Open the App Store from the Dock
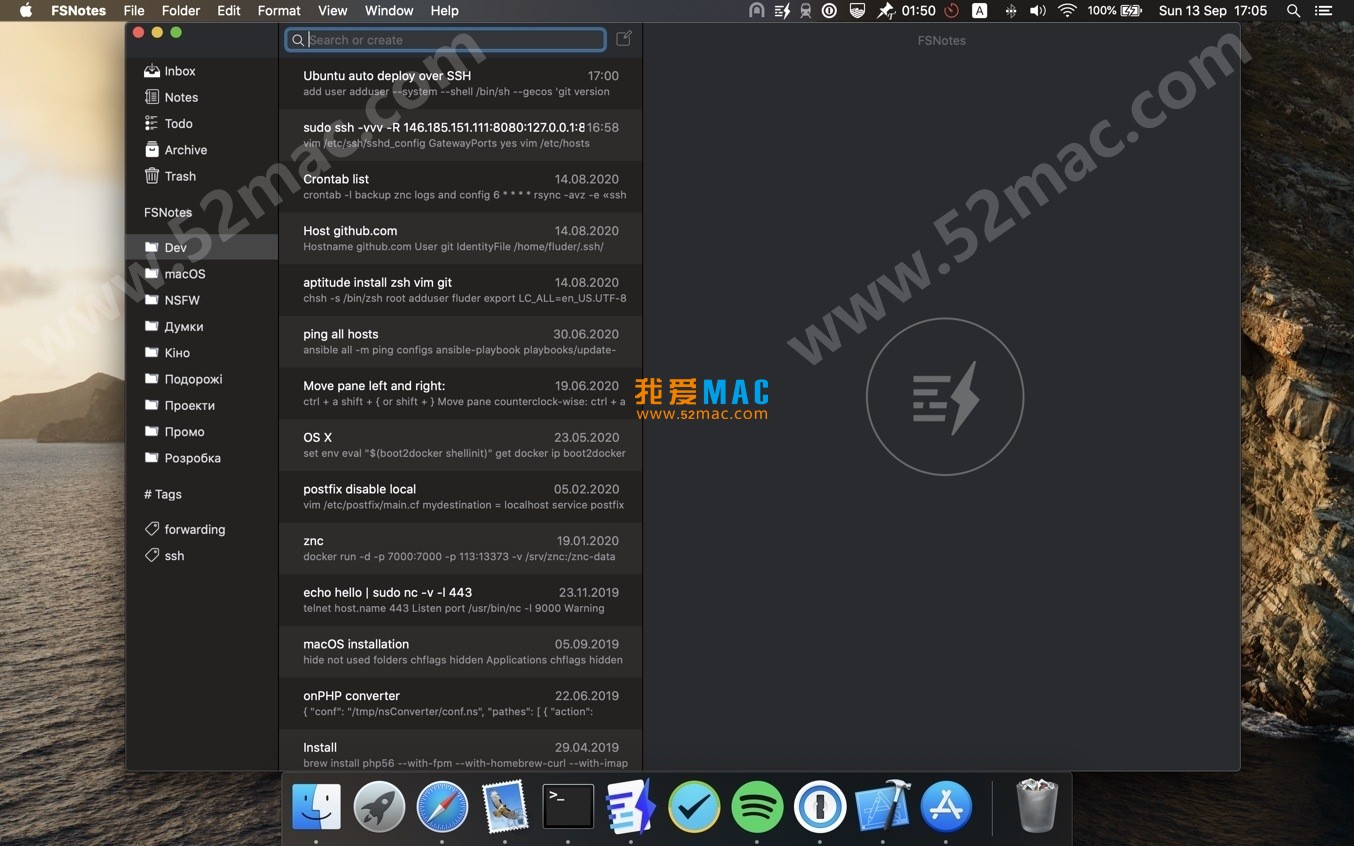The image size is (1354, 846). [946, 806]
